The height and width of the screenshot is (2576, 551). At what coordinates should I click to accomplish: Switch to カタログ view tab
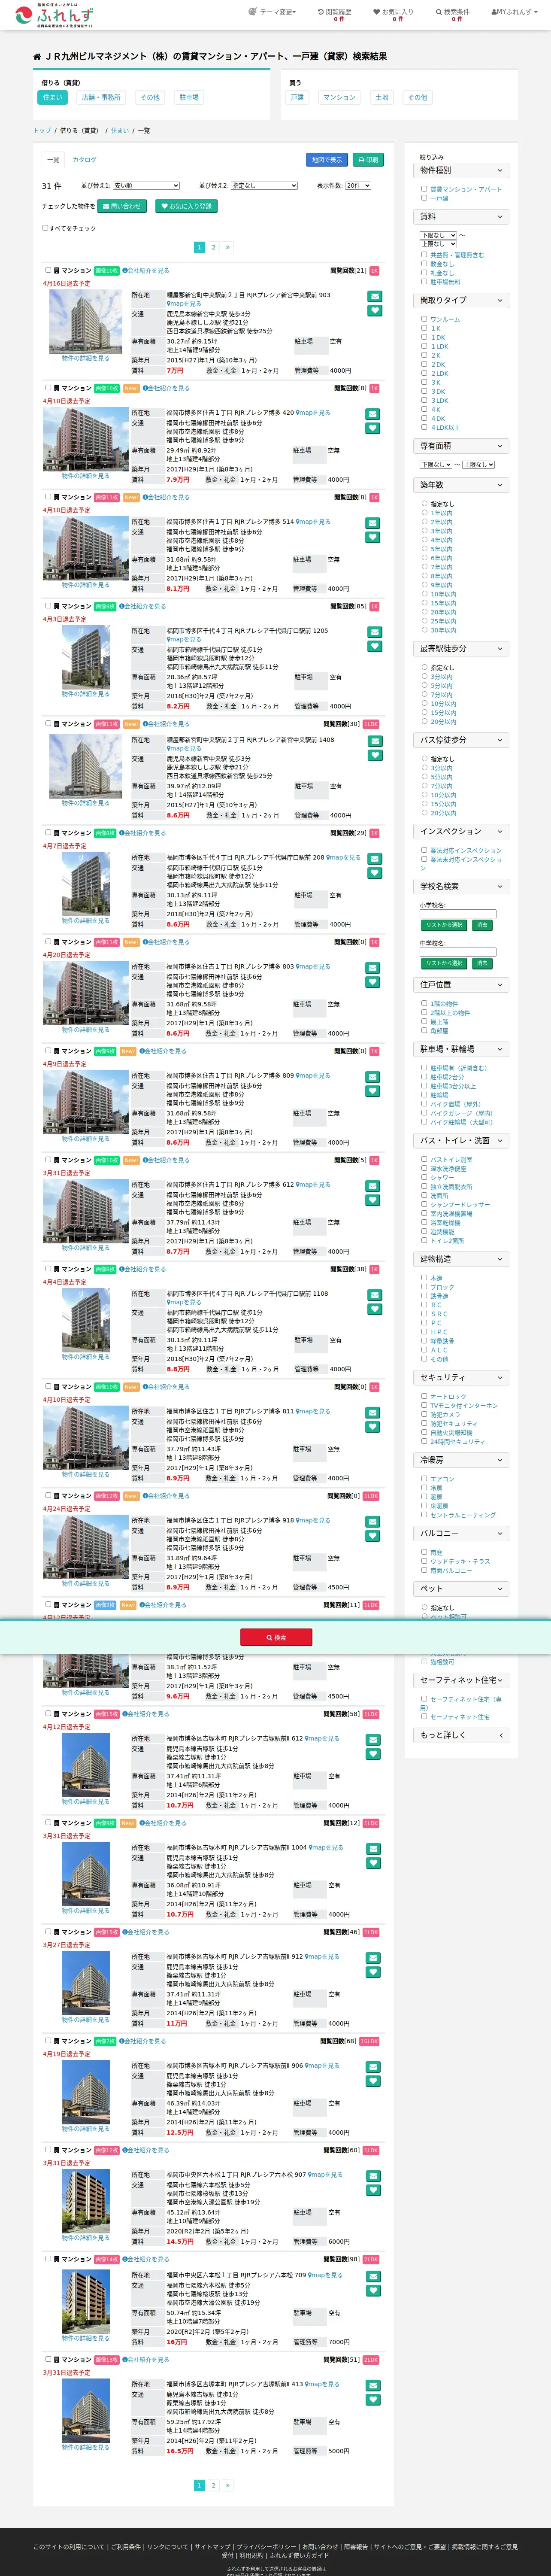(84, 160)
